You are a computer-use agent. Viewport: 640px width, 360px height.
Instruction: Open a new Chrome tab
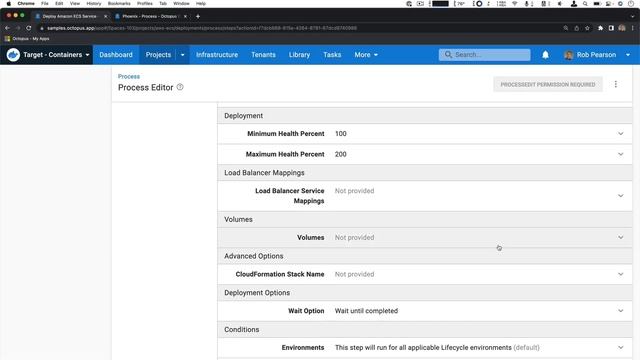[x=198, y=16]
